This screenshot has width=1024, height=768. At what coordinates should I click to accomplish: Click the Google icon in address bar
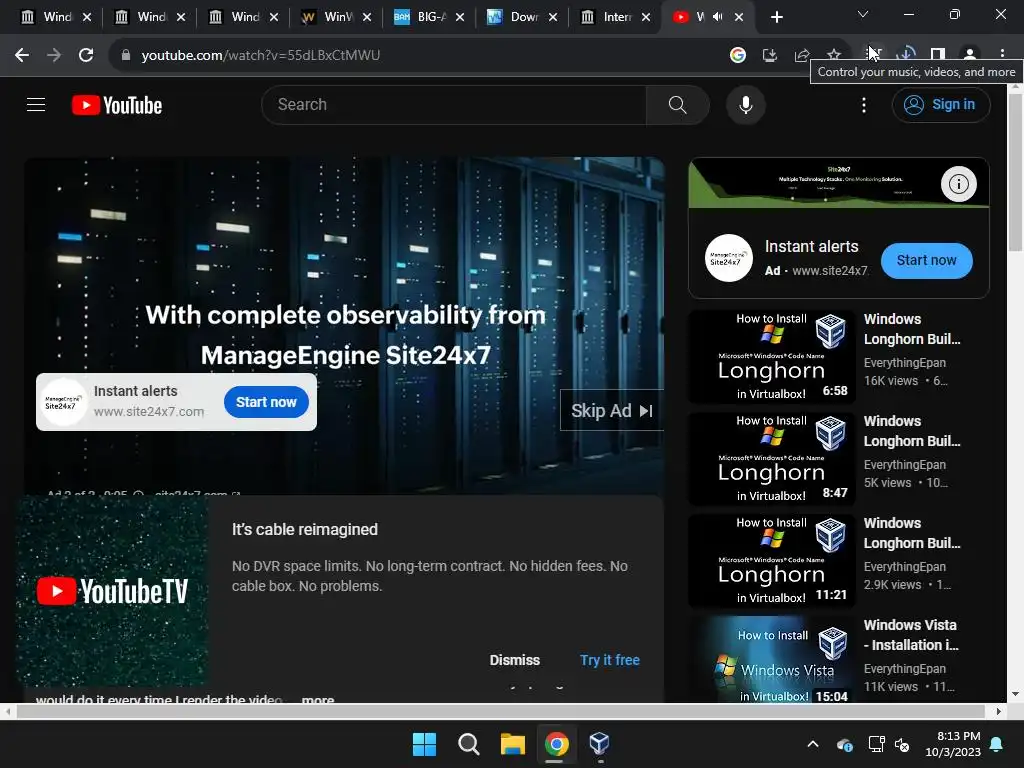pyautogui.click(x=738, y=55)
